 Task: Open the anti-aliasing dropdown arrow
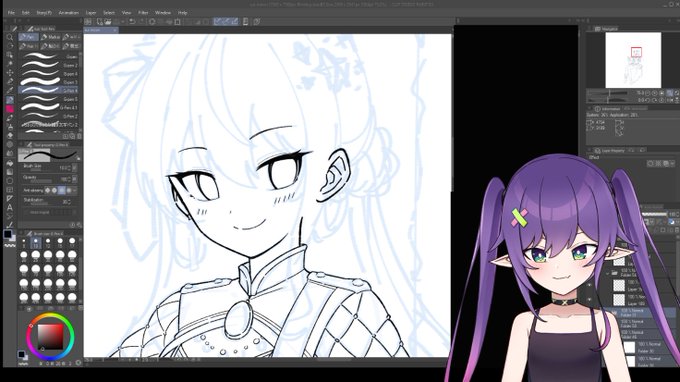point(75,190)
